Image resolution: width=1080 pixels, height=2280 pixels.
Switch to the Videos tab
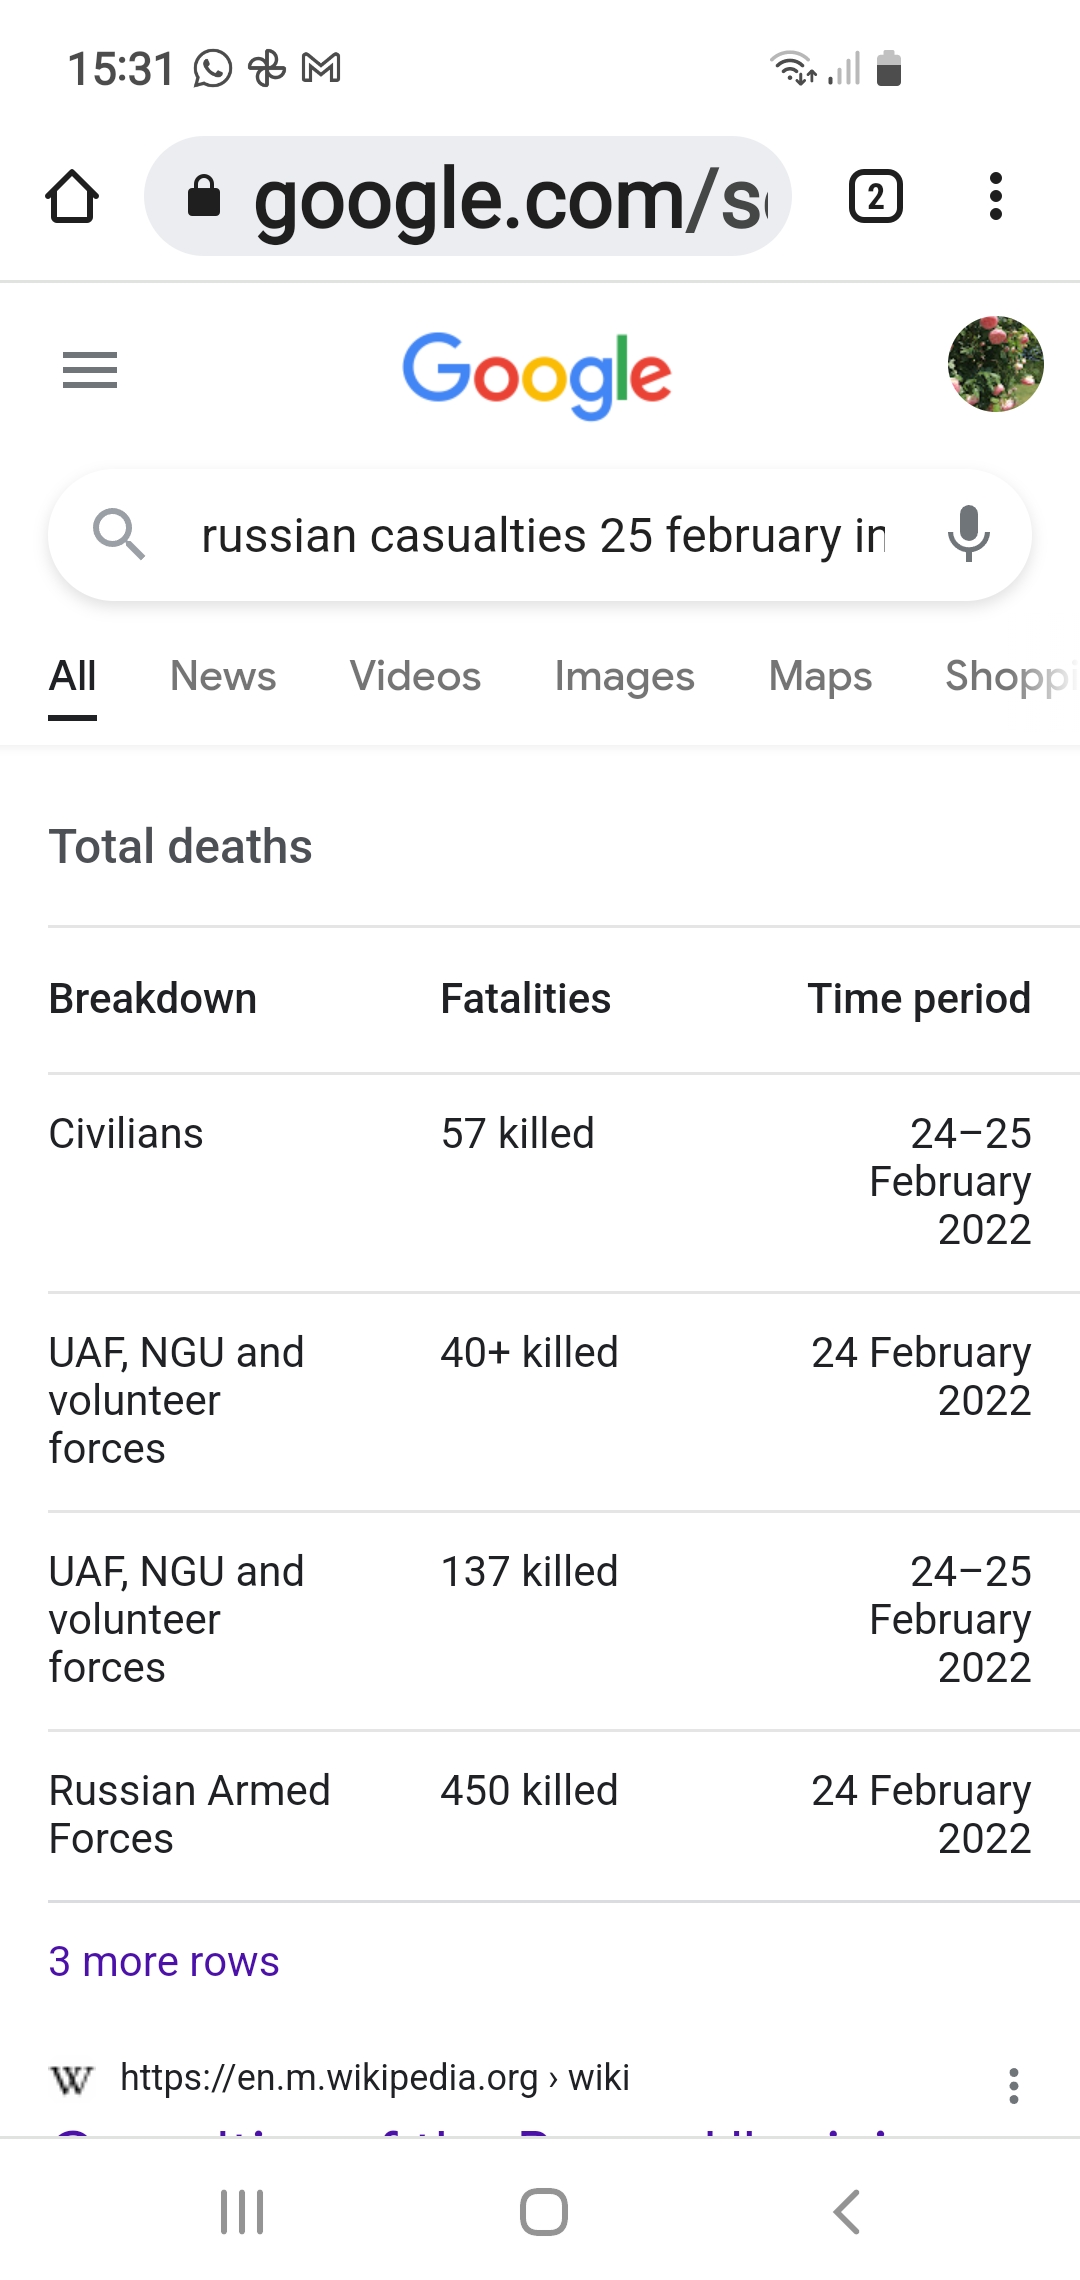415,677
